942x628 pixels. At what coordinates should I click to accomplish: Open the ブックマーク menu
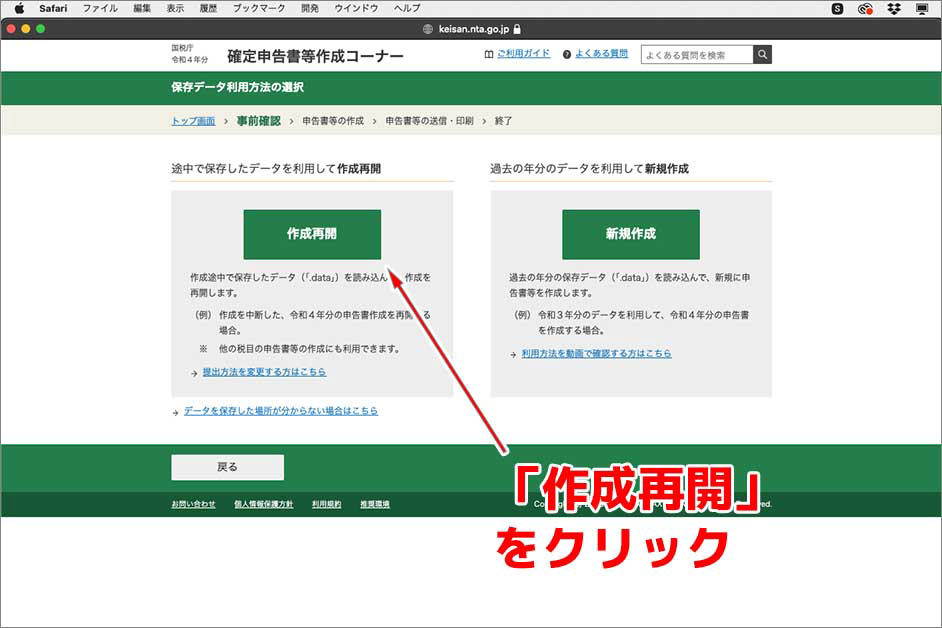tap(260, 9)
